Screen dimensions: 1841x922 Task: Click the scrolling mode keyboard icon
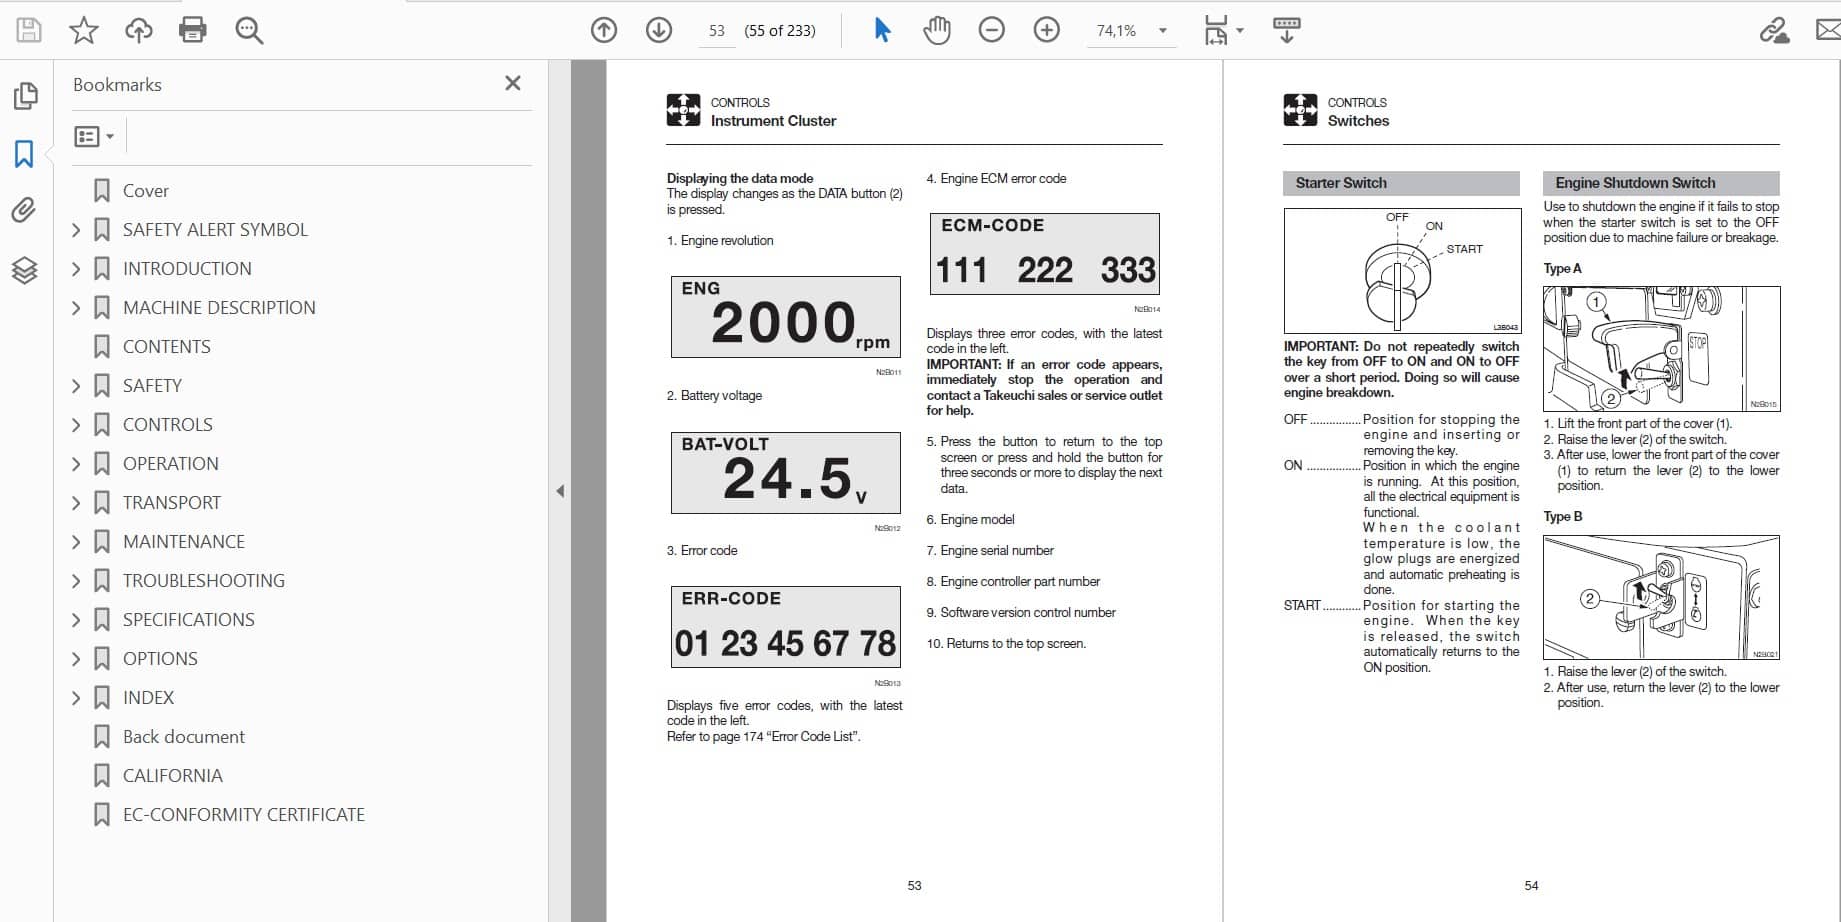1287,30
